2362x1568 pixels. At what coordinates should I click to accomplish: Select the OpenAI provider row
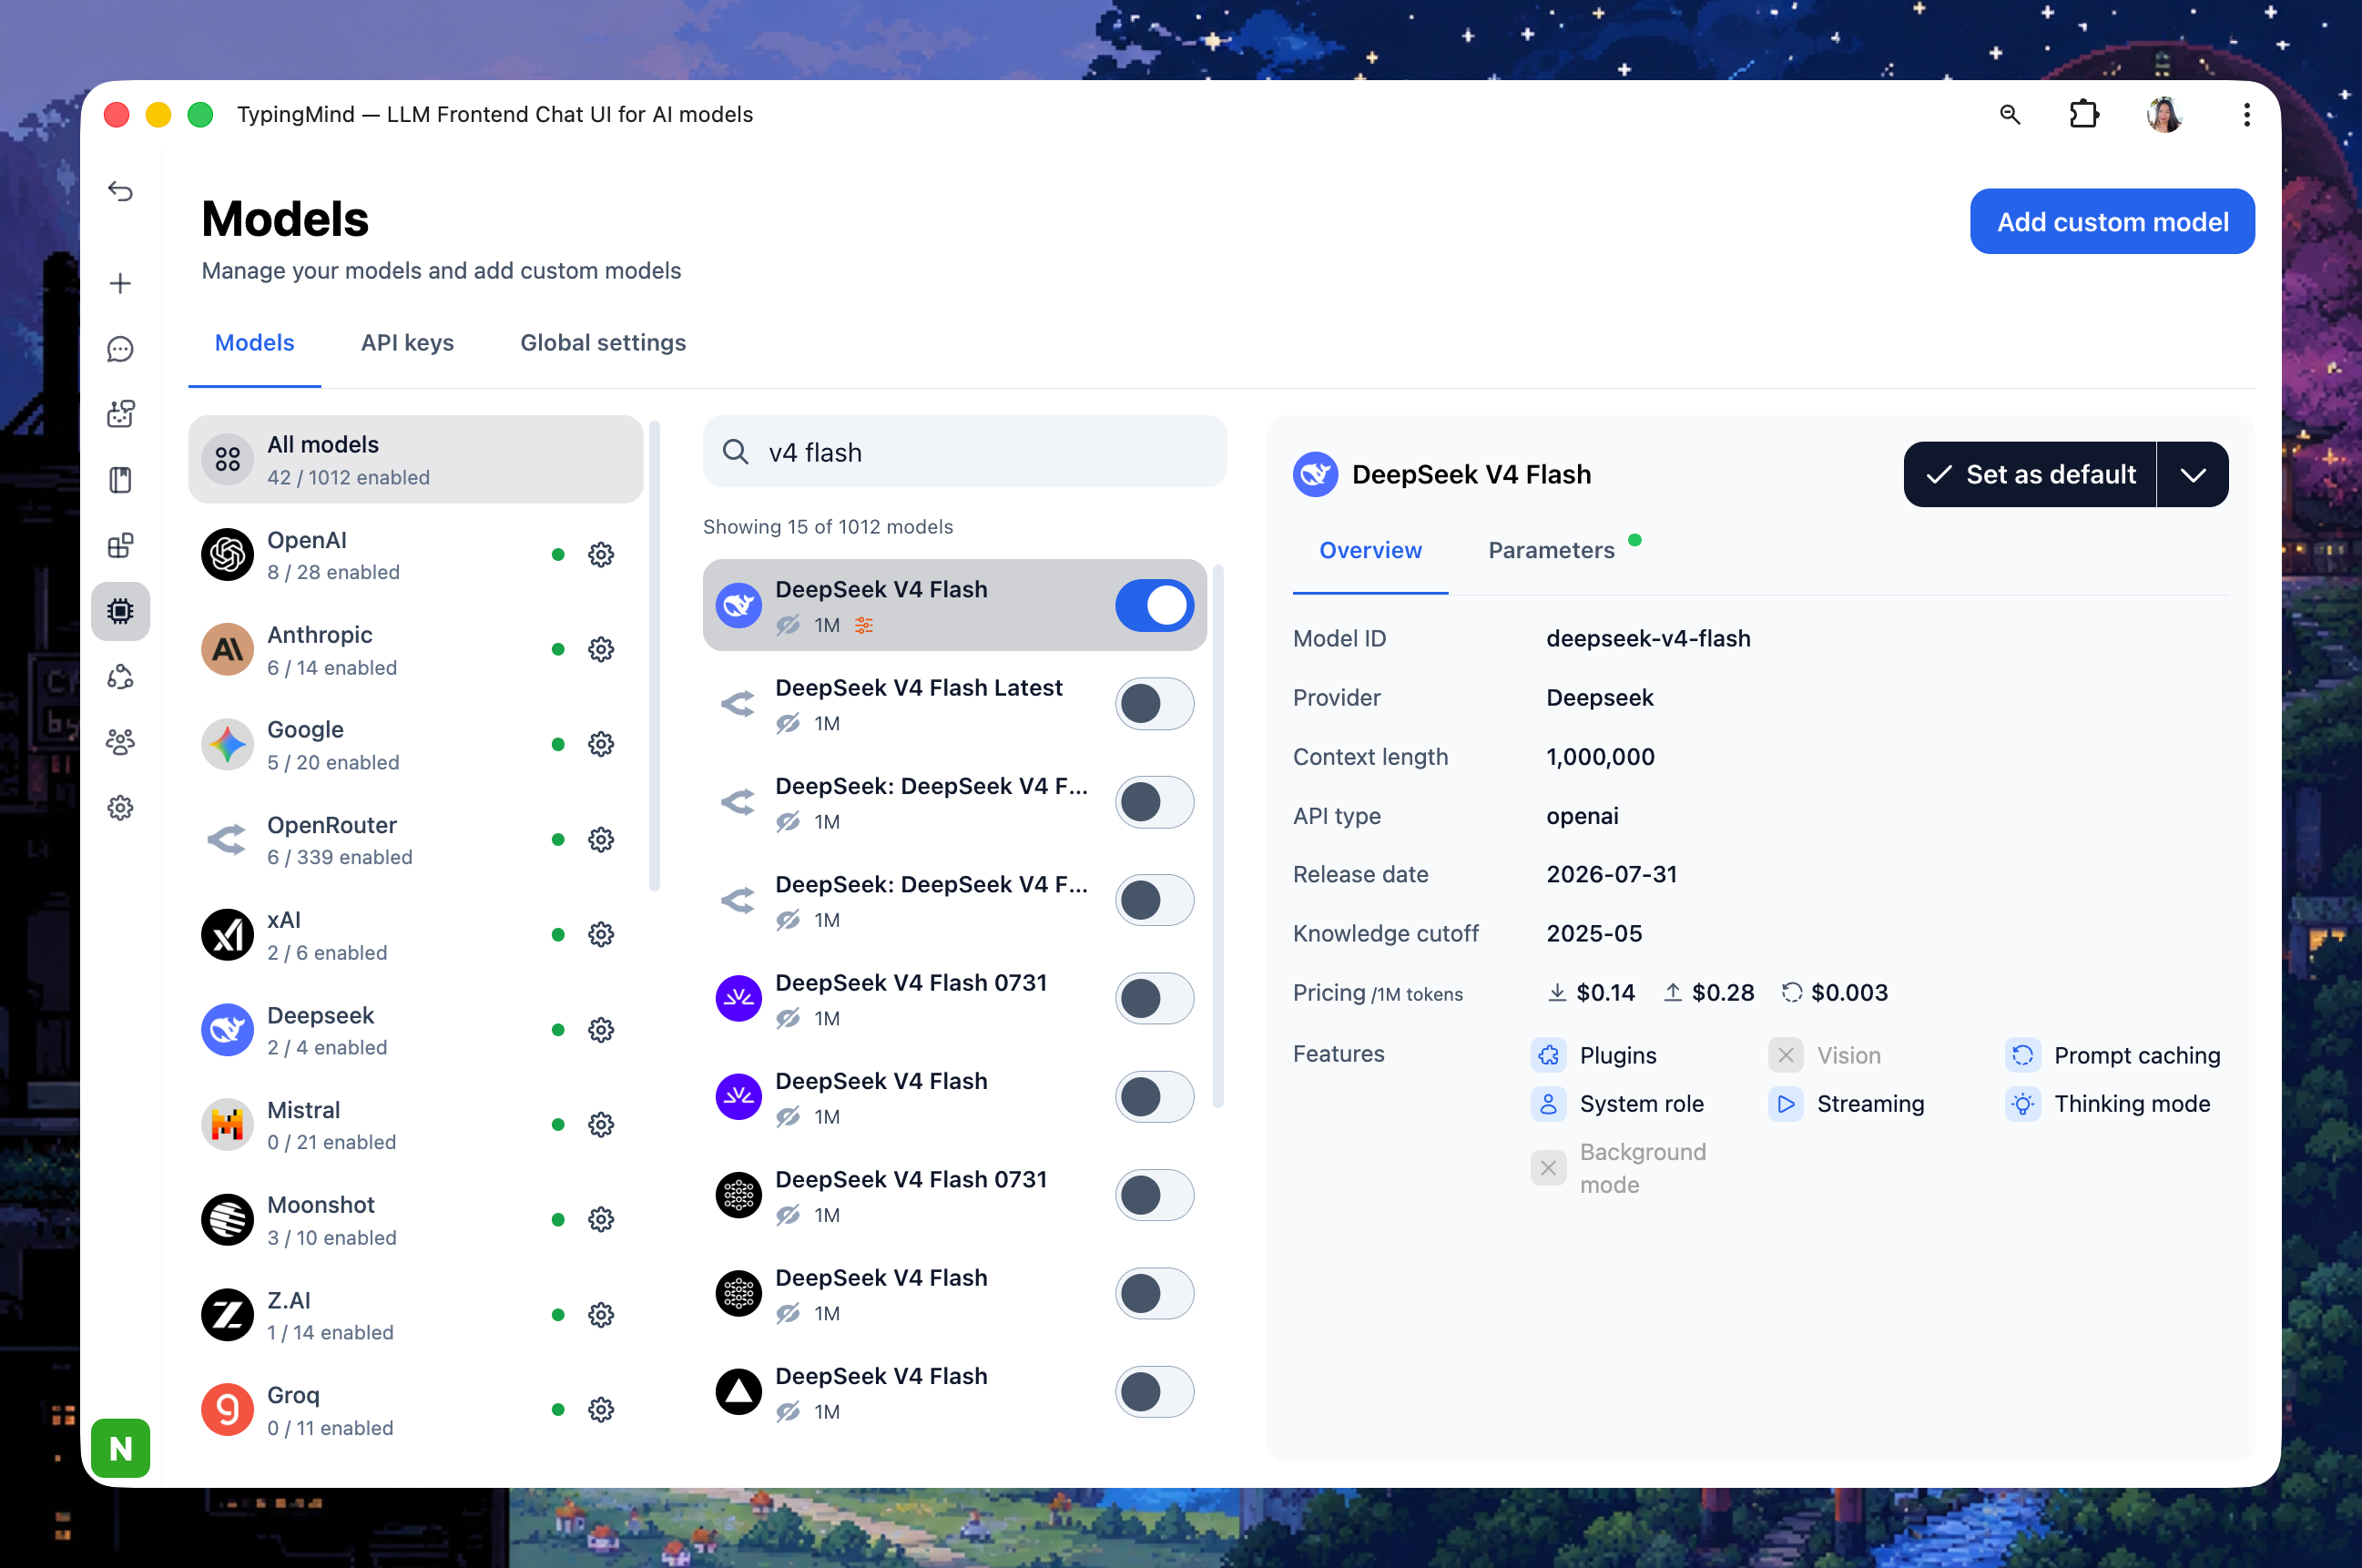(415, 555)
